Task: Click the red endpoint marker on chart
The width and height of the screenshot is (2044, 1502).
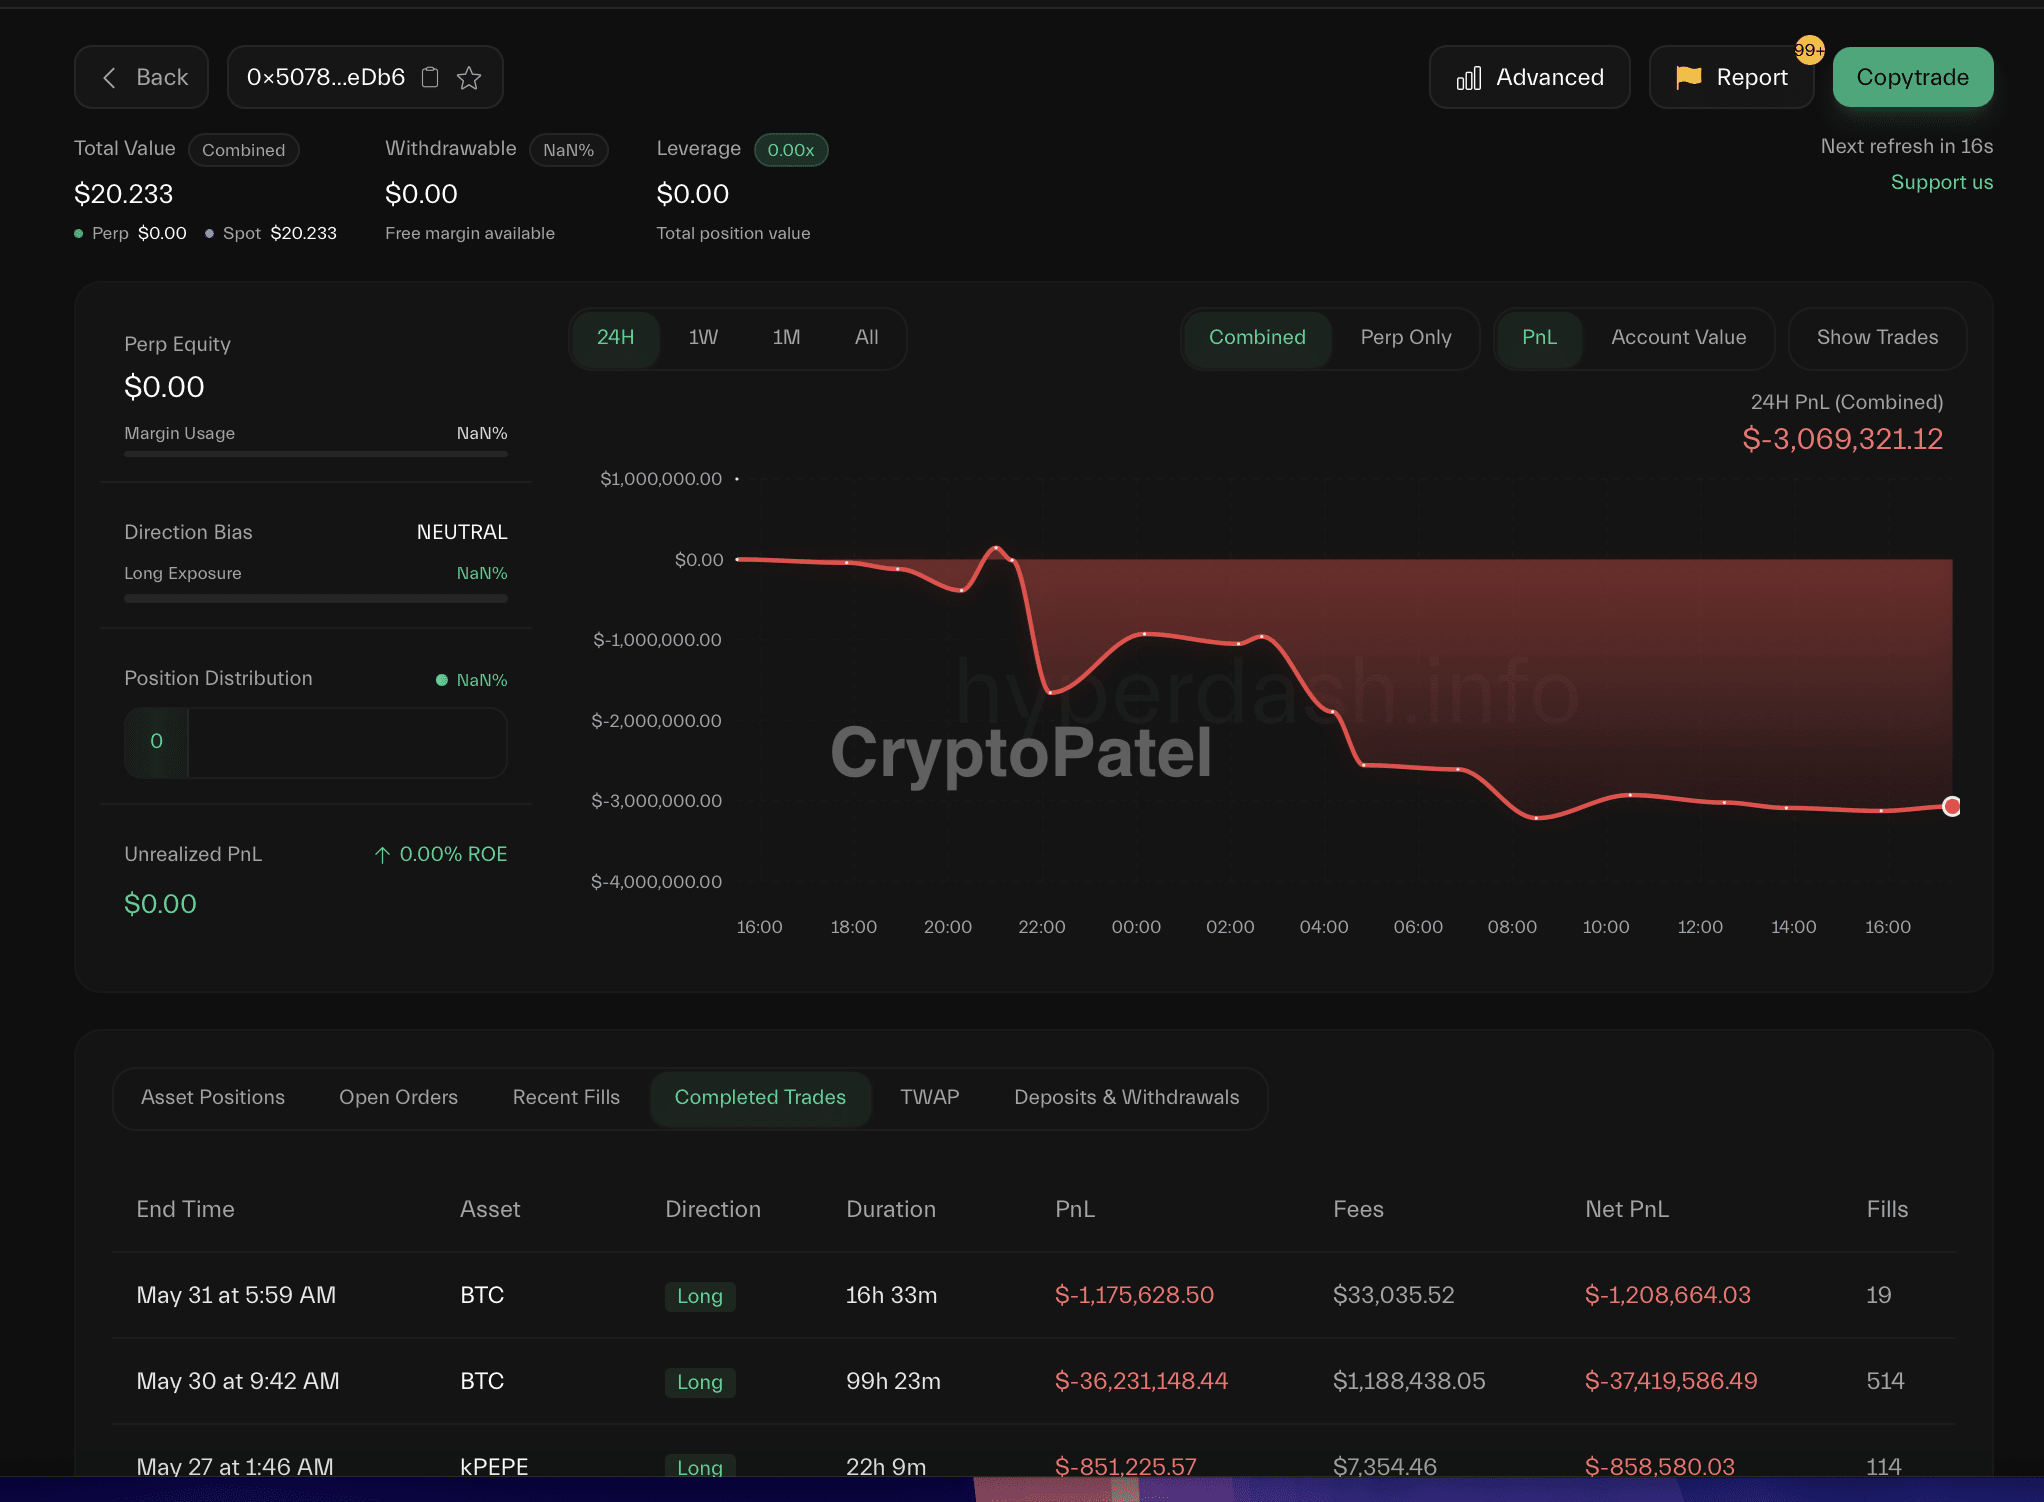Action: [x=1951, y=806]
